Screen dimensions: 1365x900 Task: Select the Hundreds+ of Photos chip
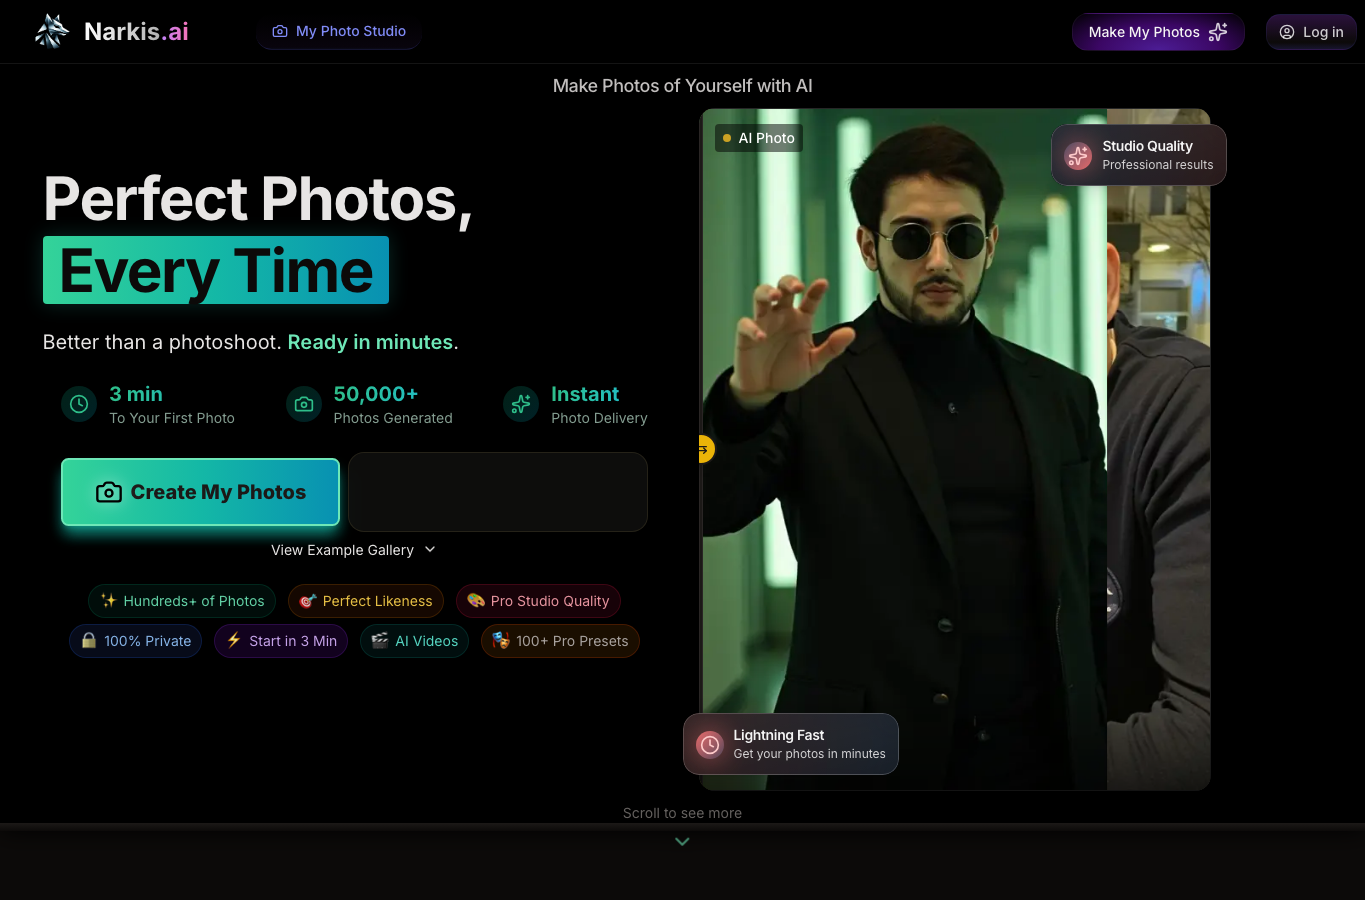[182, 601]
